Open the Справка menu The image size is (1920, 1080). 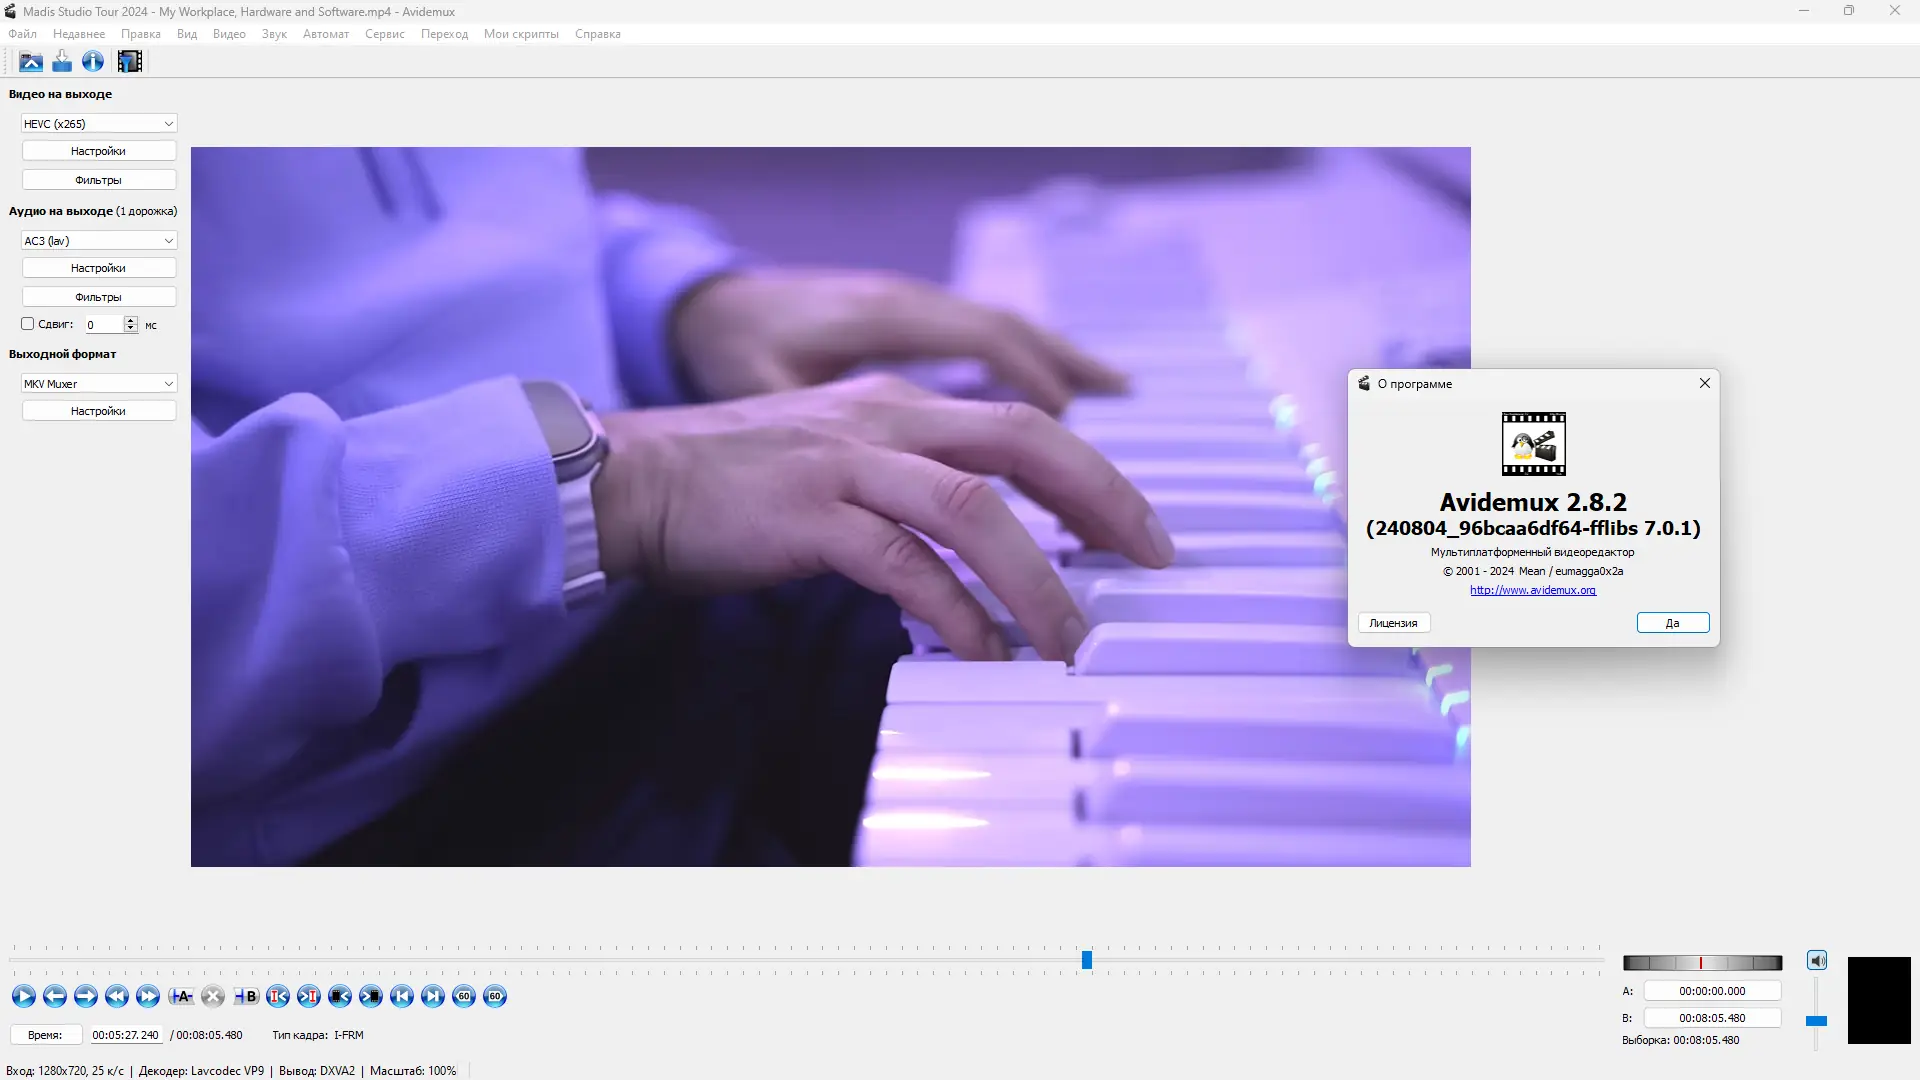[597, 34]
